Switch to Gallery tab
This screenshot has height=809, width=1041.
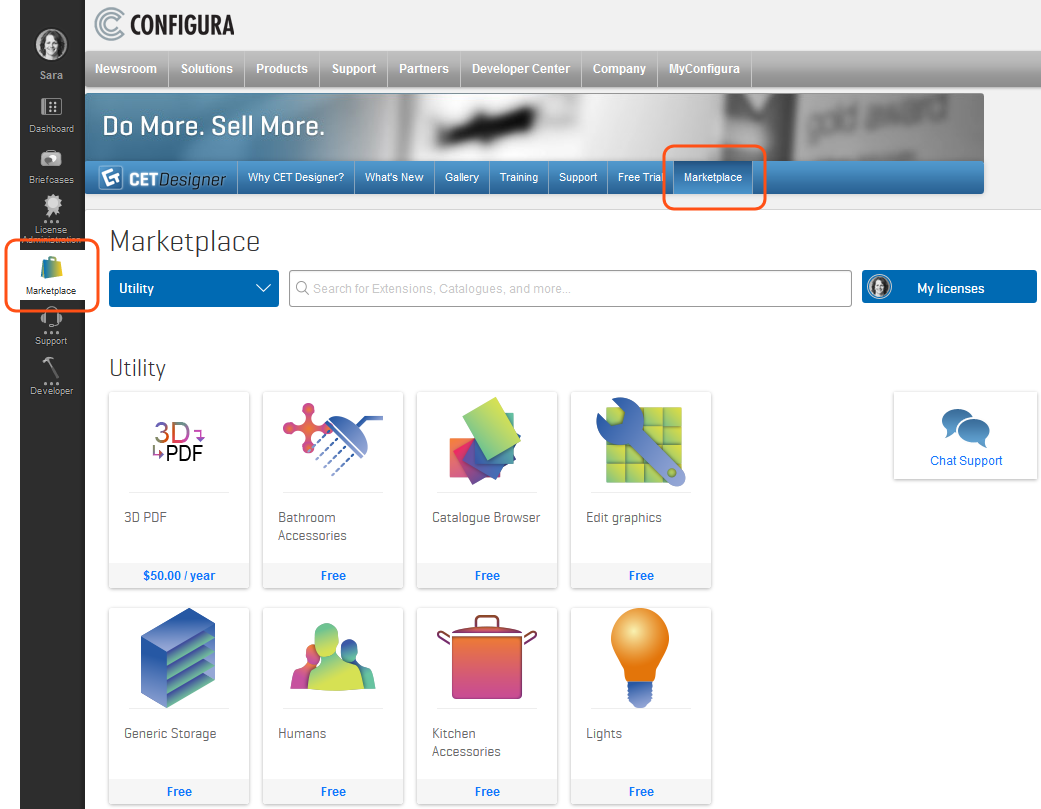point(462,177)
